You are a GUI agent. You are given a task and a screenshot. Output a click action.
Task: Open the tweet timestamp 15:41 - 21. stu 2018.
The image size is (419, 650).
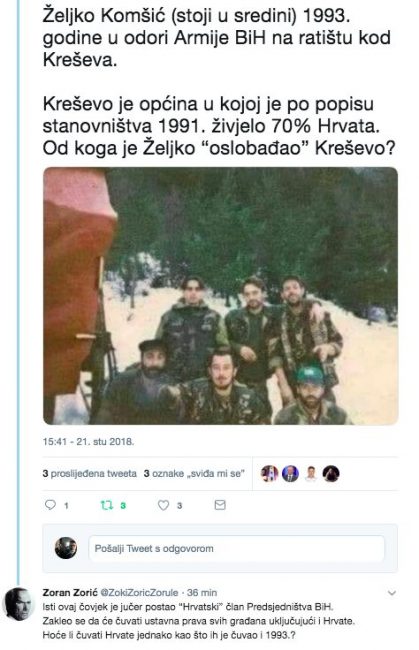click(88, 441)
